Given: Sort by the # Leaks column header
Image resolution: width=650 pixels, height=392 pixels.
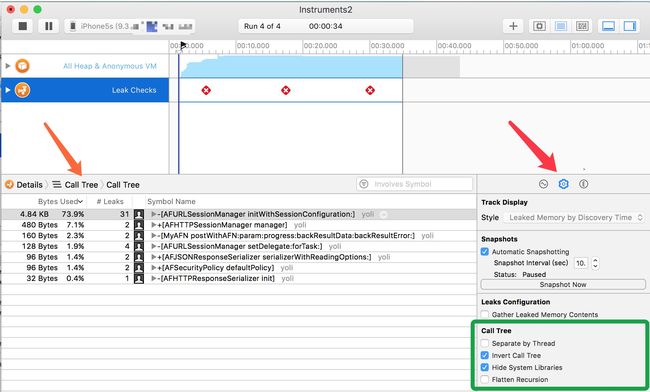Looking at the screenshot, I should point(110,201).
